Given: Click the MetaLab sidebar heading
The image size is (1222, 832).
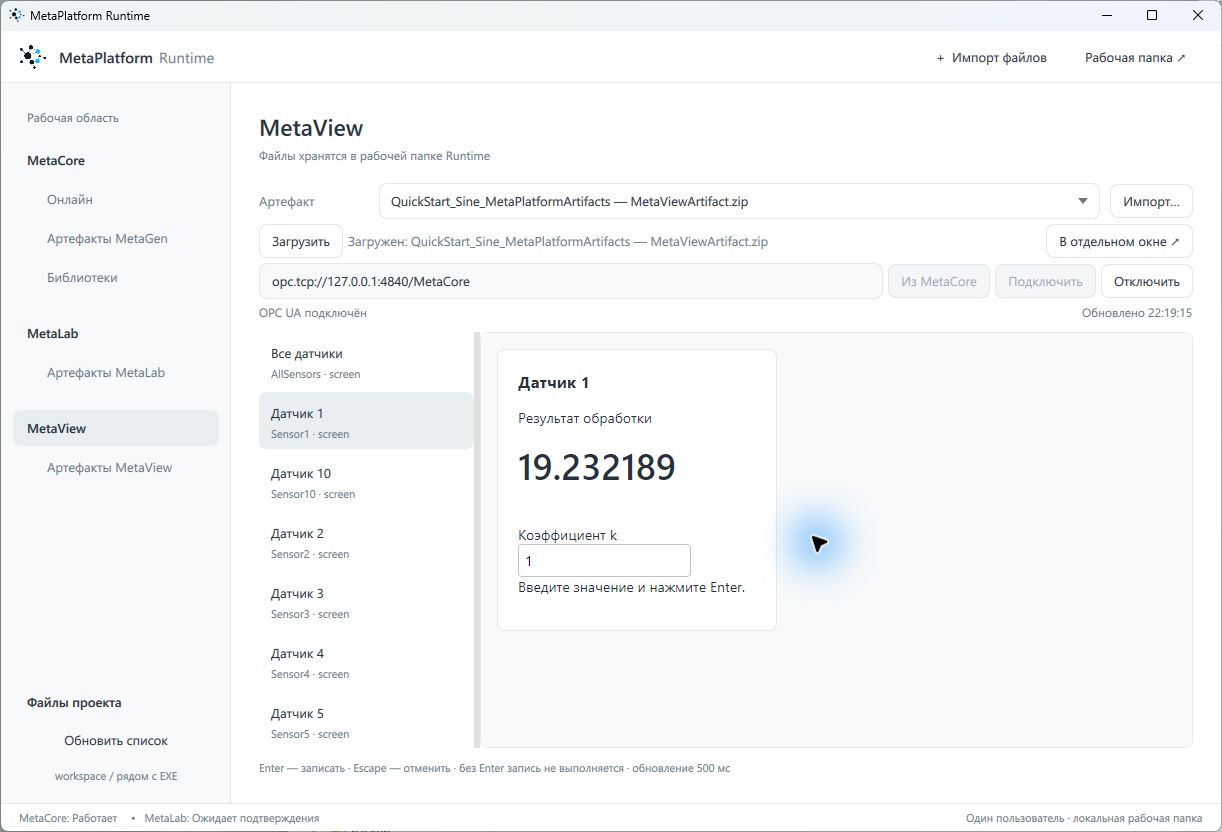Looking at the screenshot, I should [53, 334].
